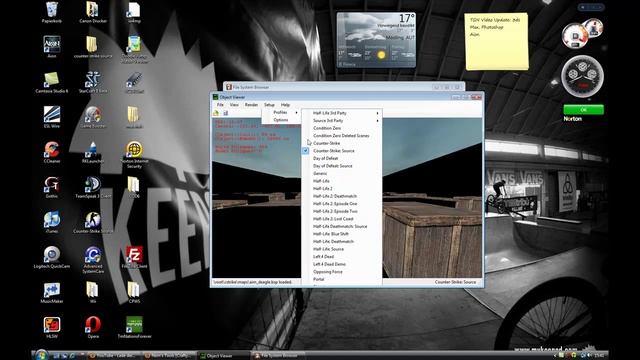
Task: Launch Advanced SystemCare shortcut
Action: point(93,260)
